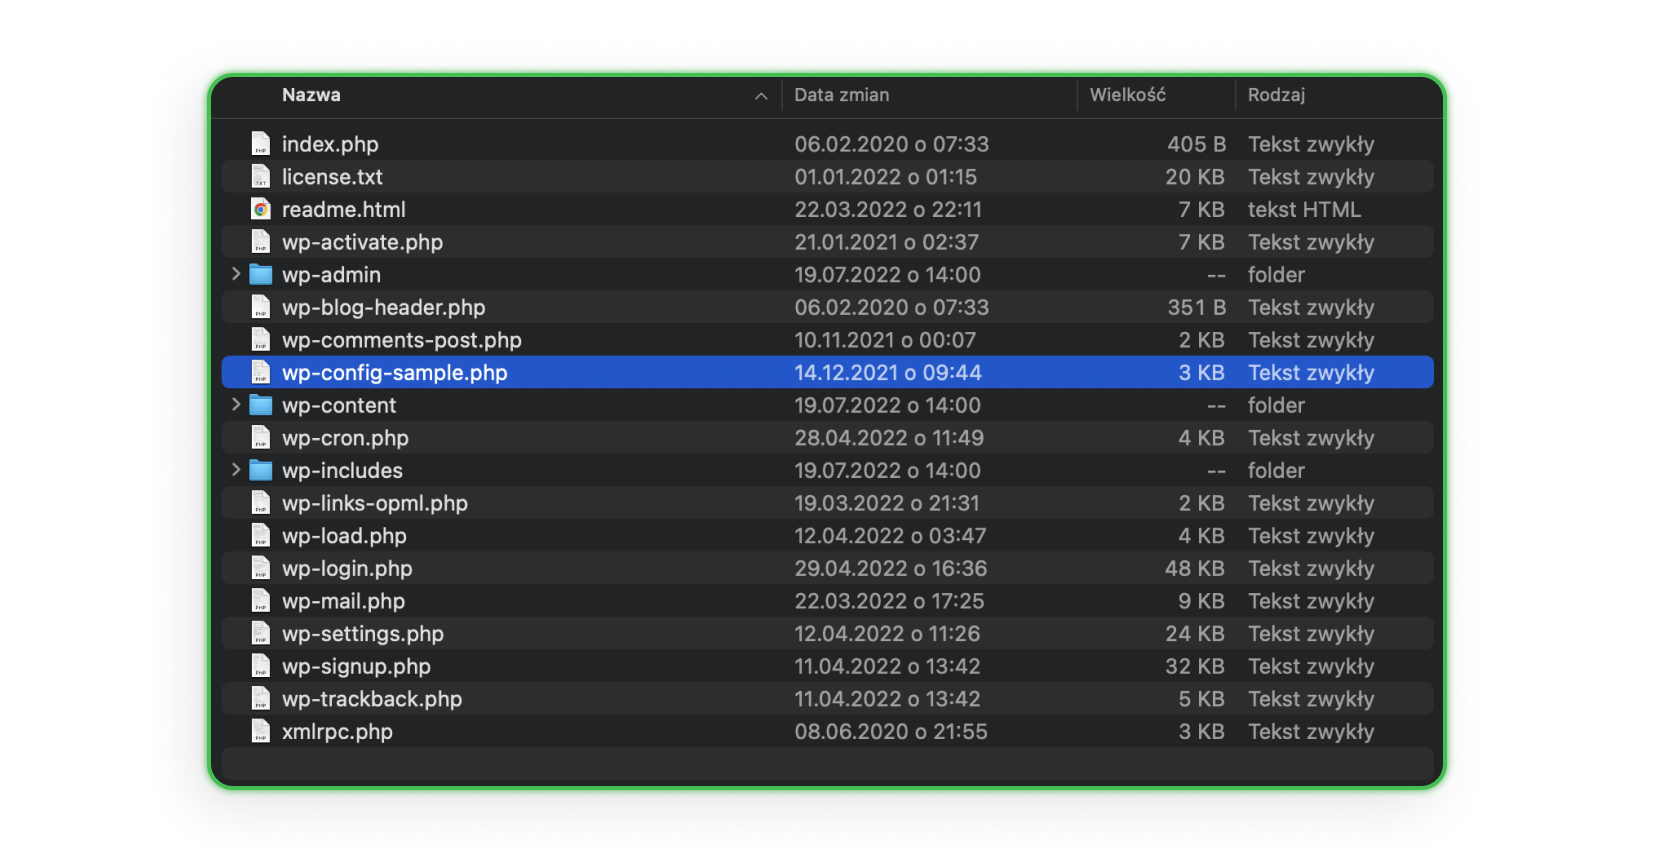The image size is (1655, 863).
Task: Select the wp-config-sample.php file name
Action: point(395,372)
